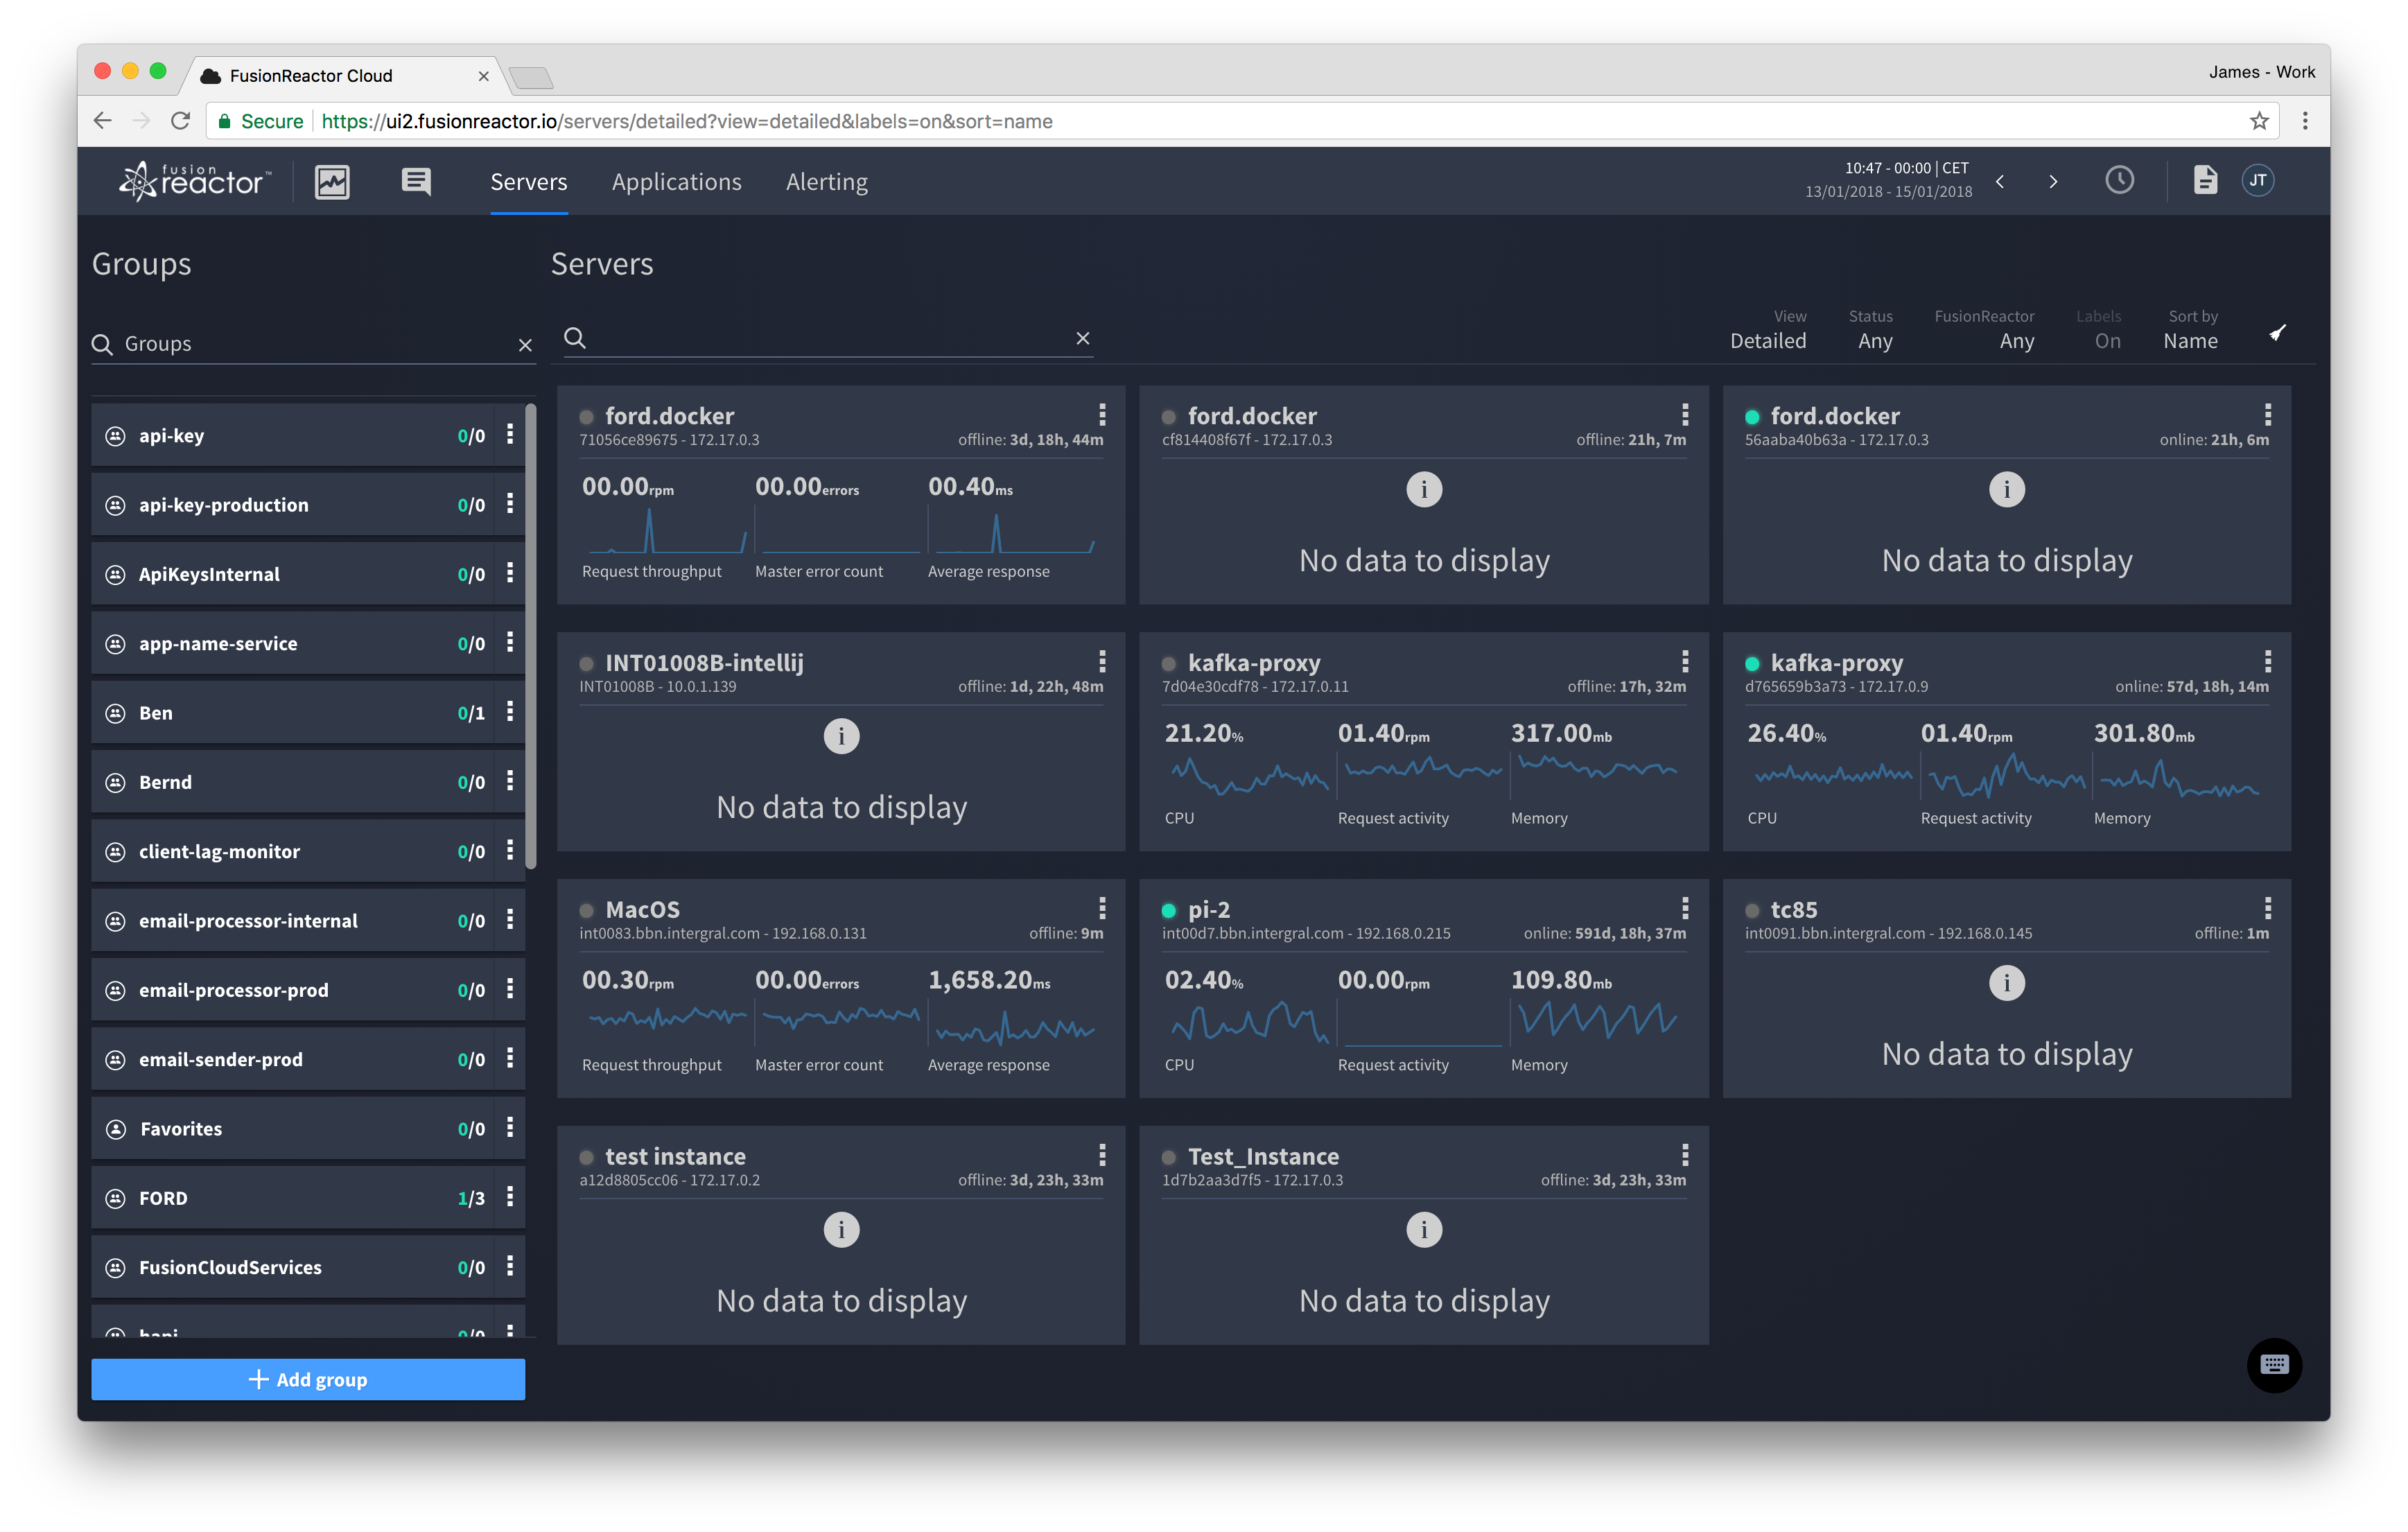
Task: Click info icon on tc85 card
Action: click(x=2006, y=983)
